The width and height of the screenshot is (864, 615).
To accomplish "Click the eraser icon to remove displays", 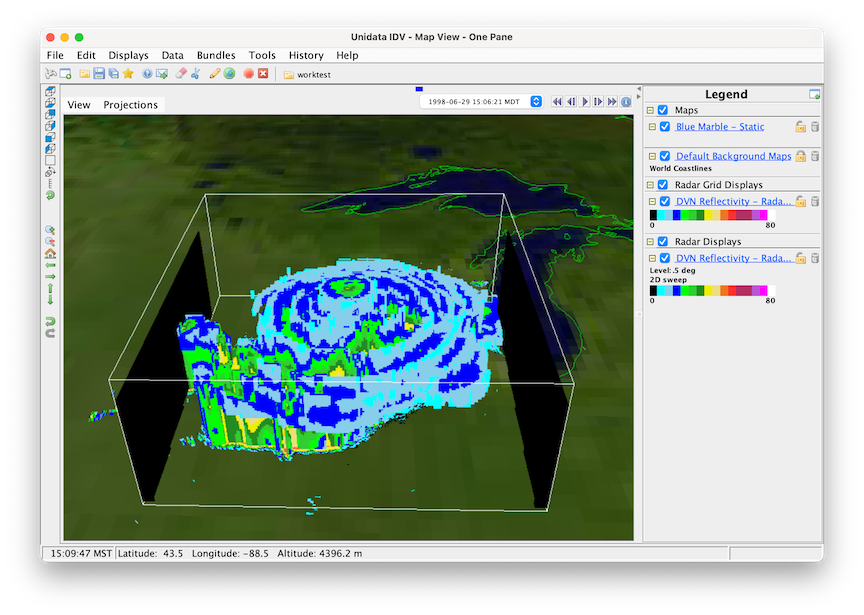I will pyautogui.click(x=180, y=74).
